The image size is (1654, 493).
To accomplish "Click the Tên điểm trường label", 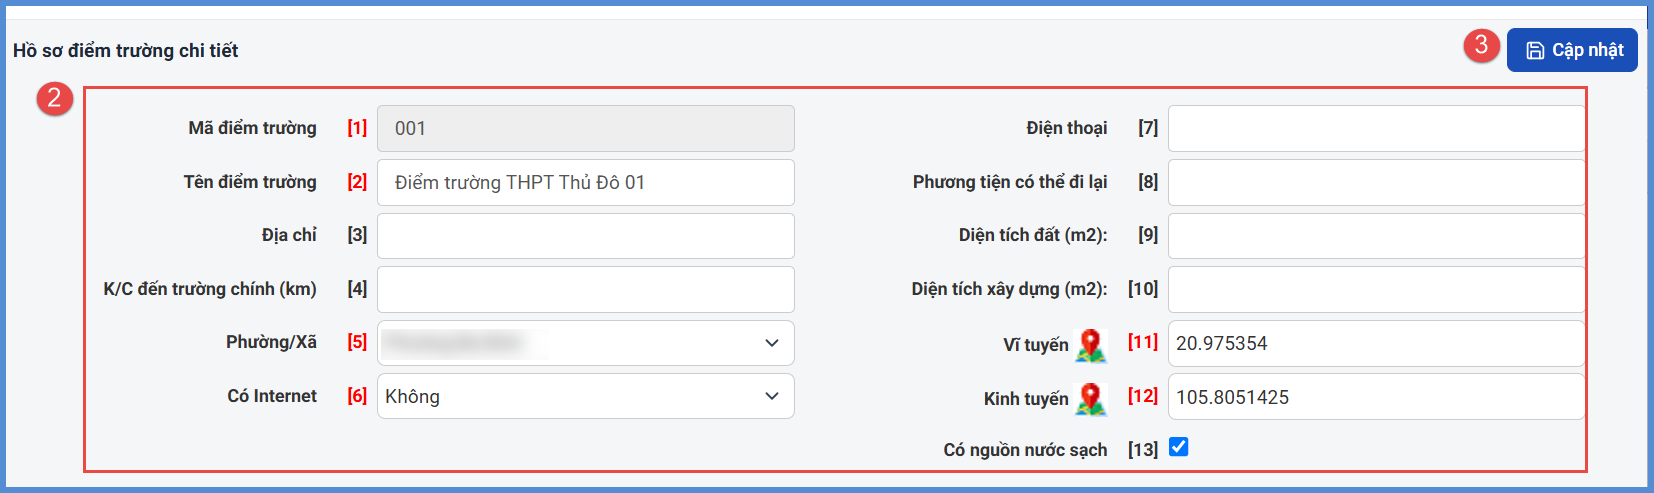I will pyautogui.click(x=250, y=182).
